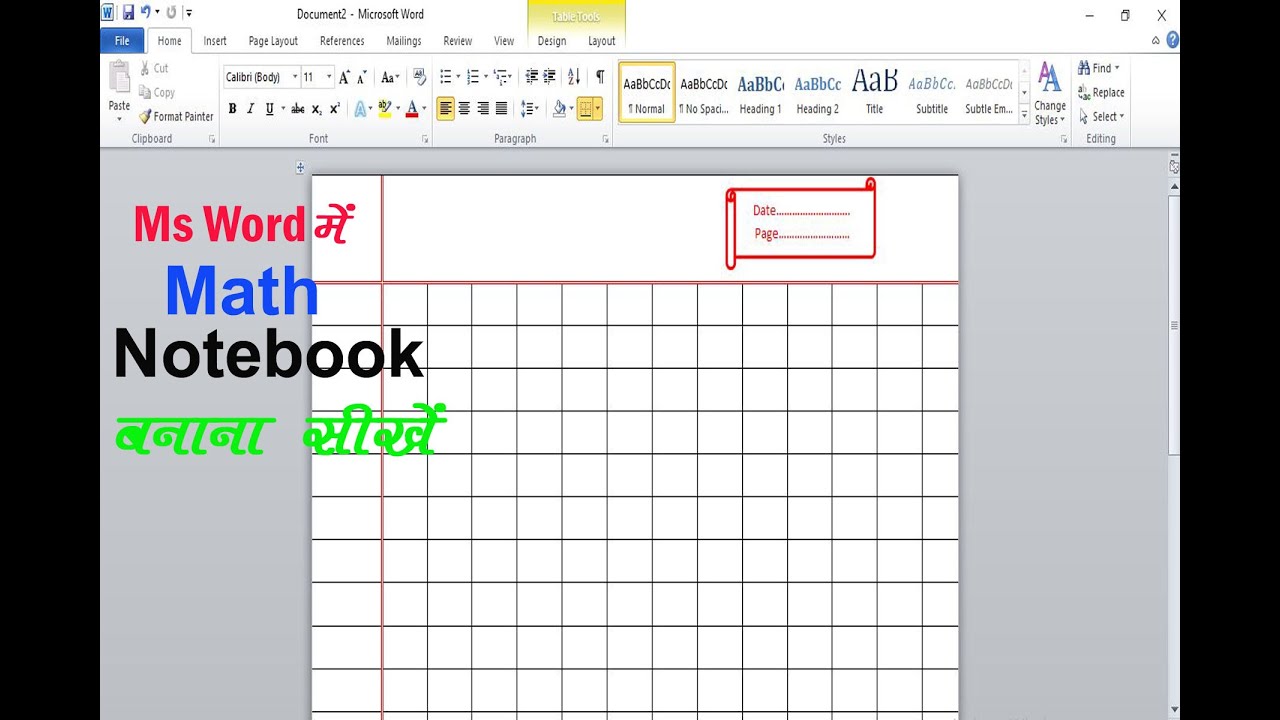This screenshot has height=720, width=1280.
Task: Switch to the References tab
Action: click(342, 41)
